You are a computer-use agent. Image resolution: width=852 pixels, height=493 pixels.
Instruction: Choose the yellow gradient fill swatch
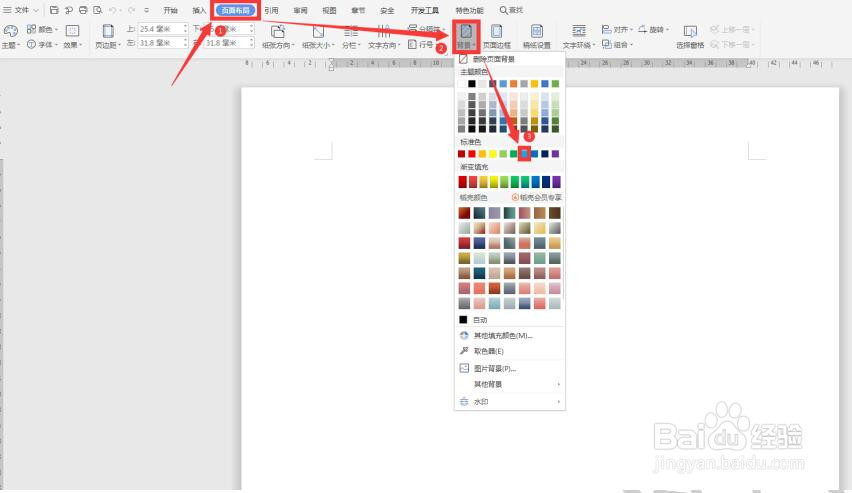click(x=494, y=182)
